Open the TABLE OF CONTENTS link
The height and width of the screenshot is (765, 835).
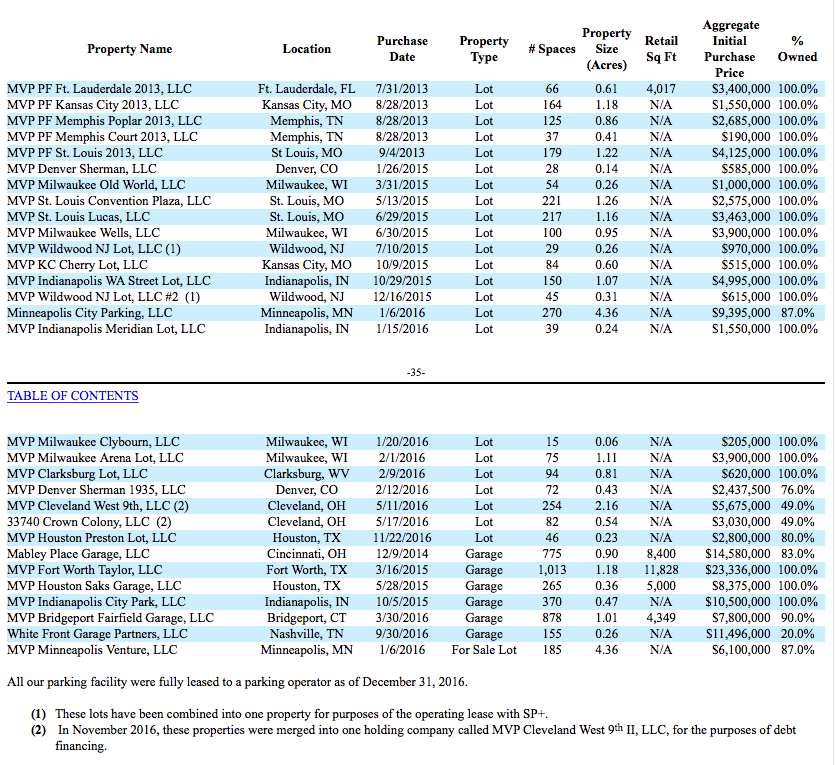tap(72, 396)
